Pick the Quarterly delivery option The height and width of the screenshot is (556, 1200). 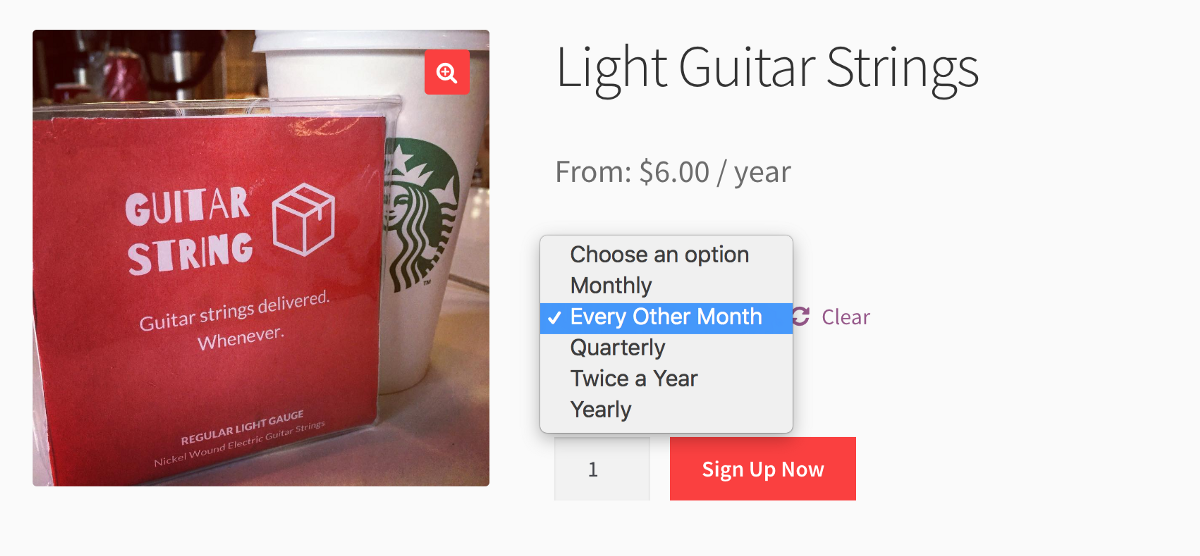click(617, 348)
